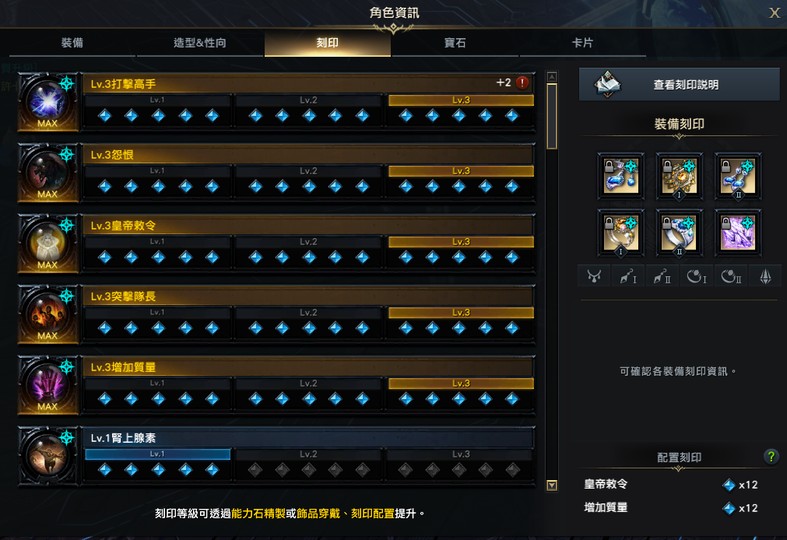Select the 怨恨 engraving icon
787x540 pixels.
[x=48, y=173]
